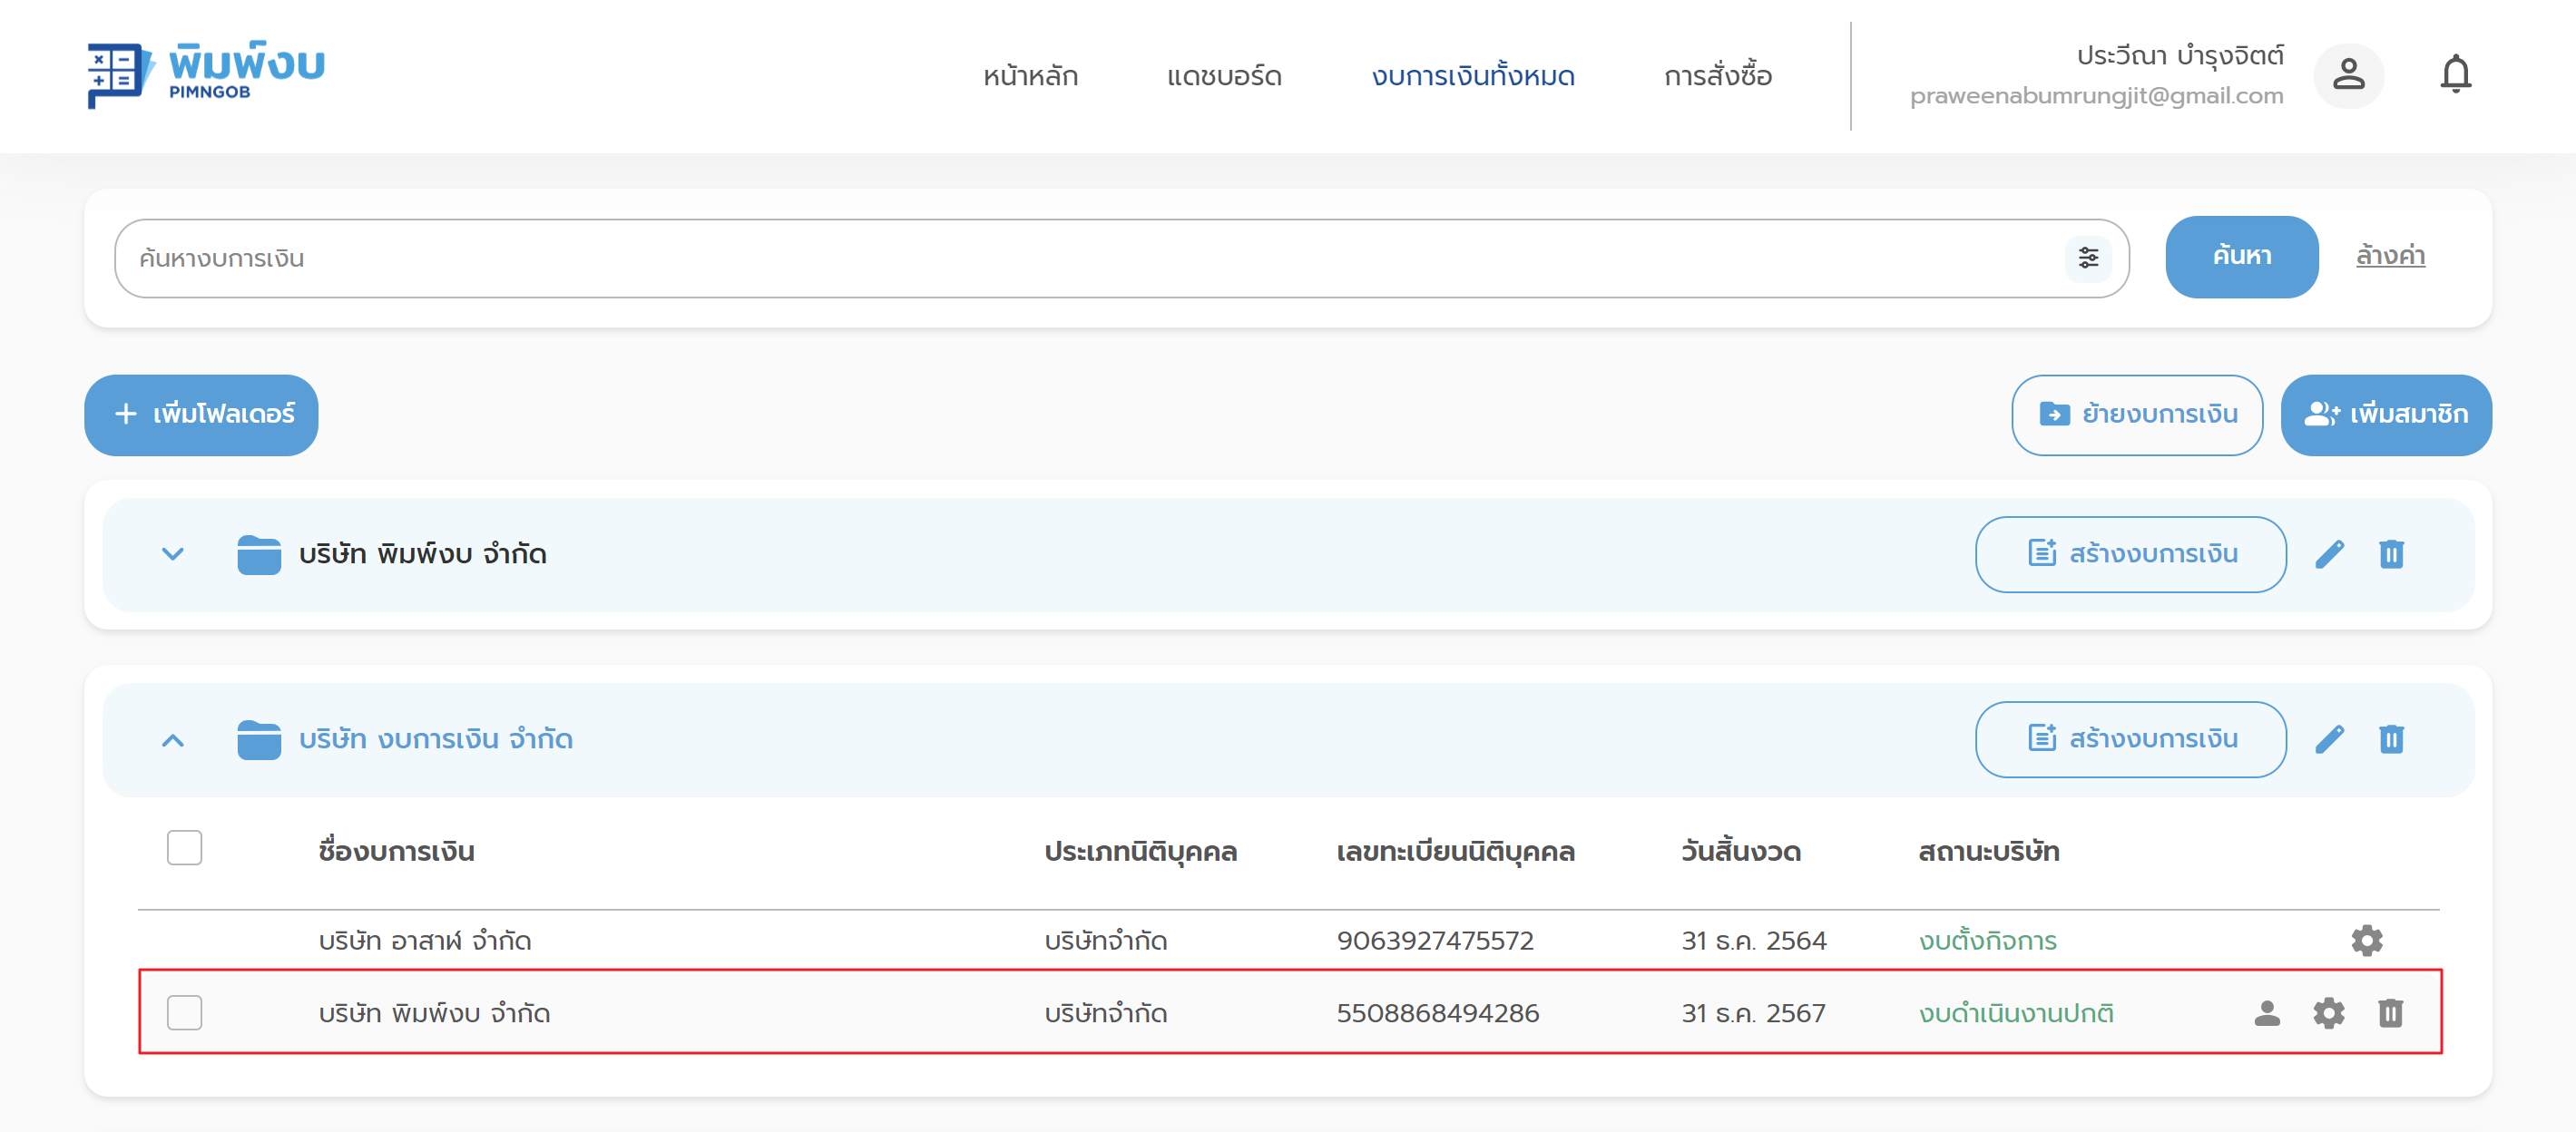Screen dimensions: 2576x1132
Task: Check the box for 5508868494286 row
Action: [185, 1012]
